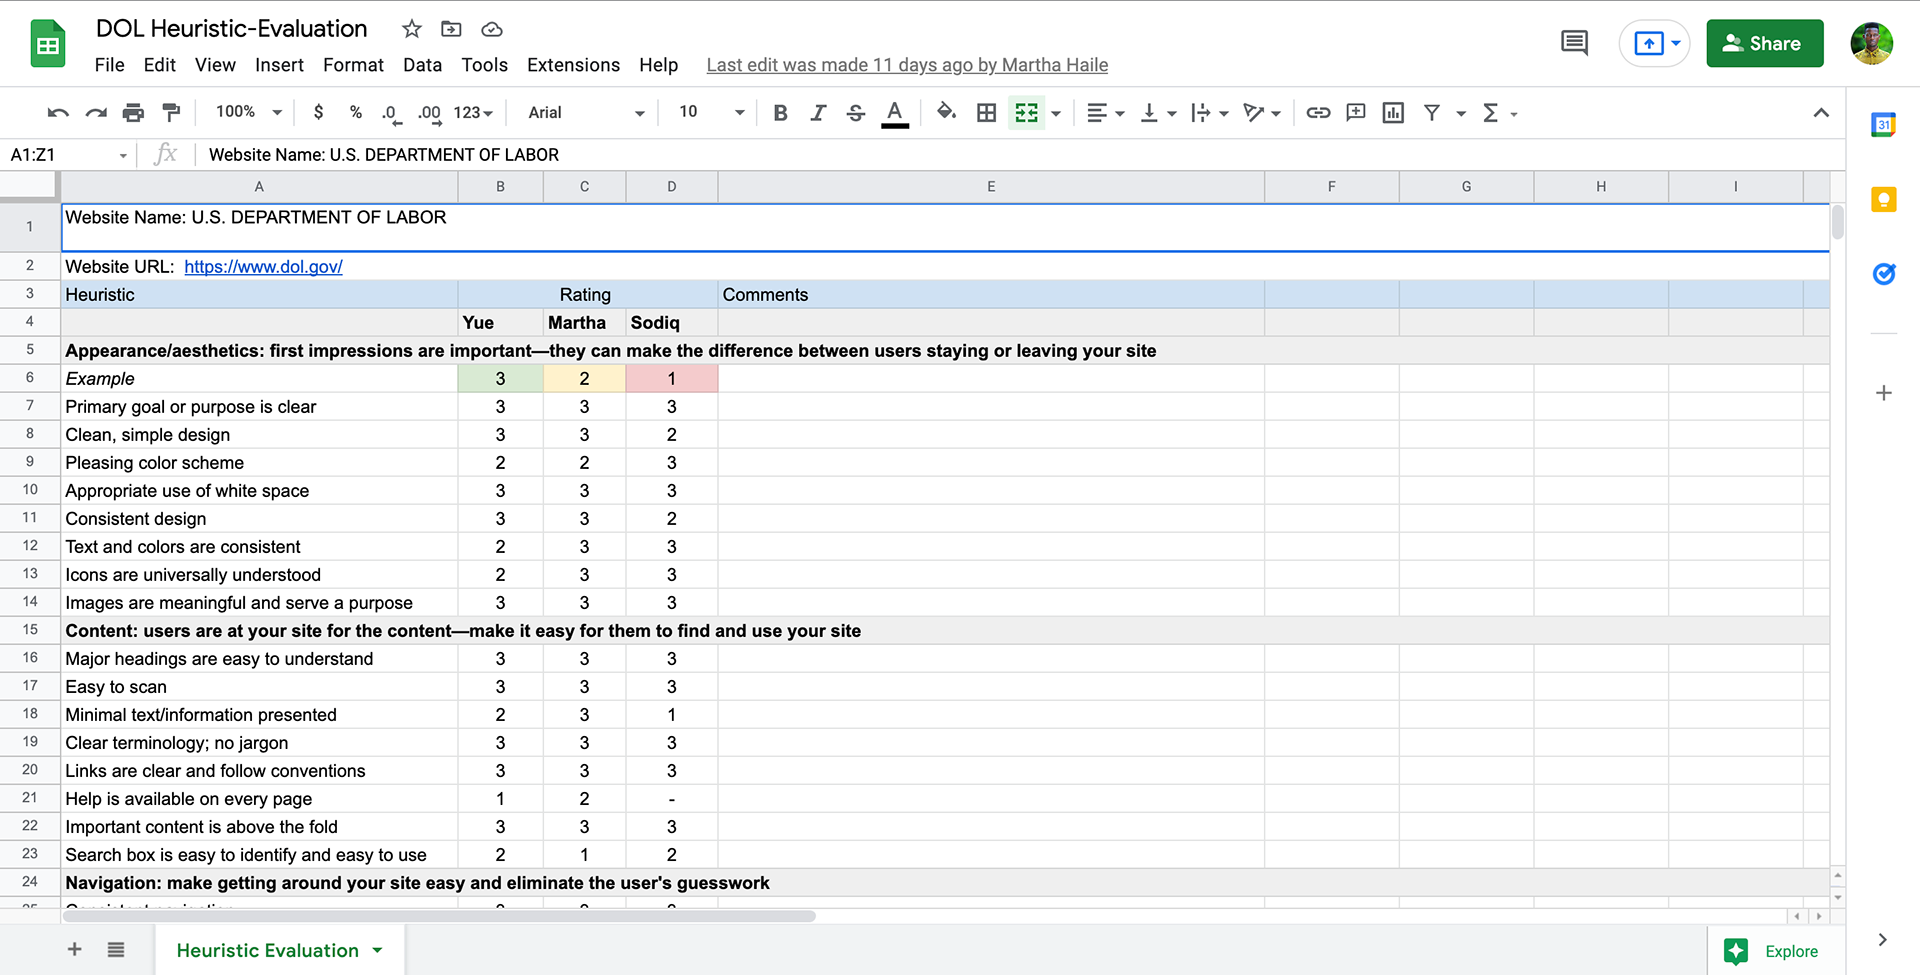Check the cloud document status icon
This screenshot has width=1920, height=975.
(491, 29)
